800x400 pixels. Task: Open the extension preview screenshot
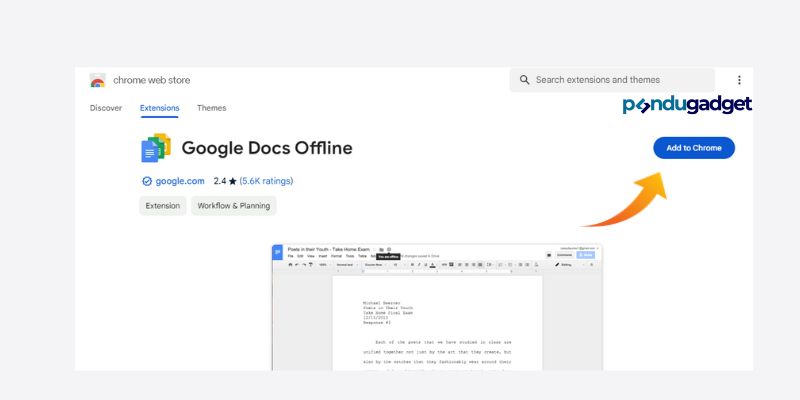pos(437,307)
